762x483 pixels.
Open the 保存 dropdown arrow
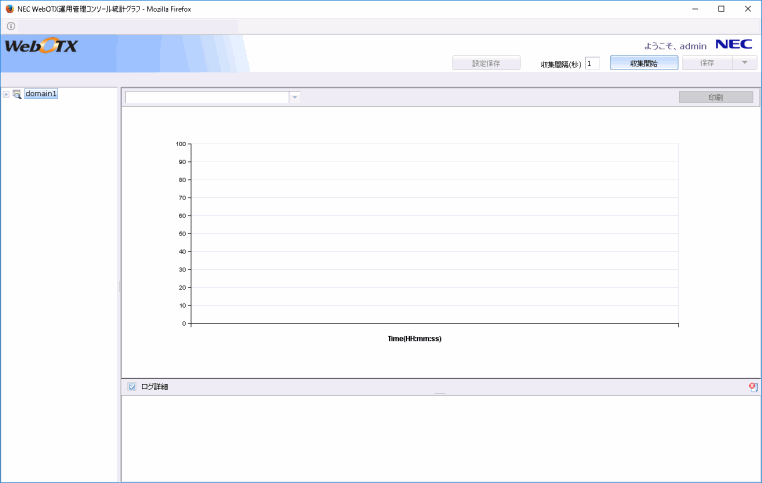pos(744,63)
